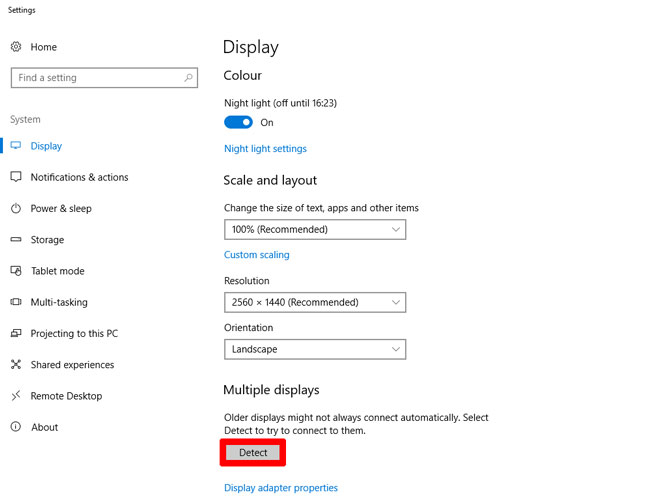Open the Custom scaling link
Image resolution: width=654 pixels, height=500 pixels.
click(x=257, y=254)
